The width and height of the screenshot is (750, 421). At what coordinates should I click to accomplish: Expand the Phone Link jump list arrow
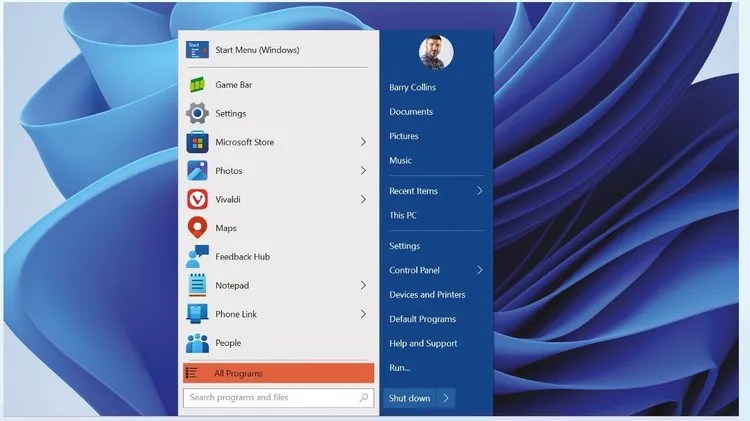(363, 314)
